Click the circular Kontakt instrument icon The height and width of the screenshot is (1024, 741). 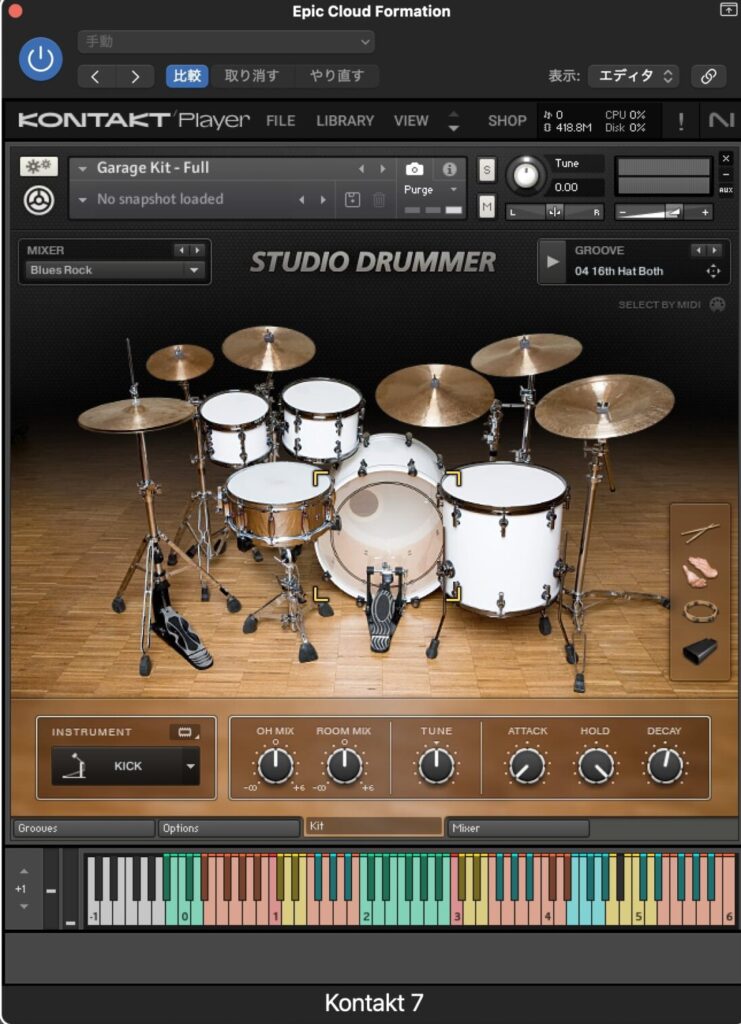(39, 200)
